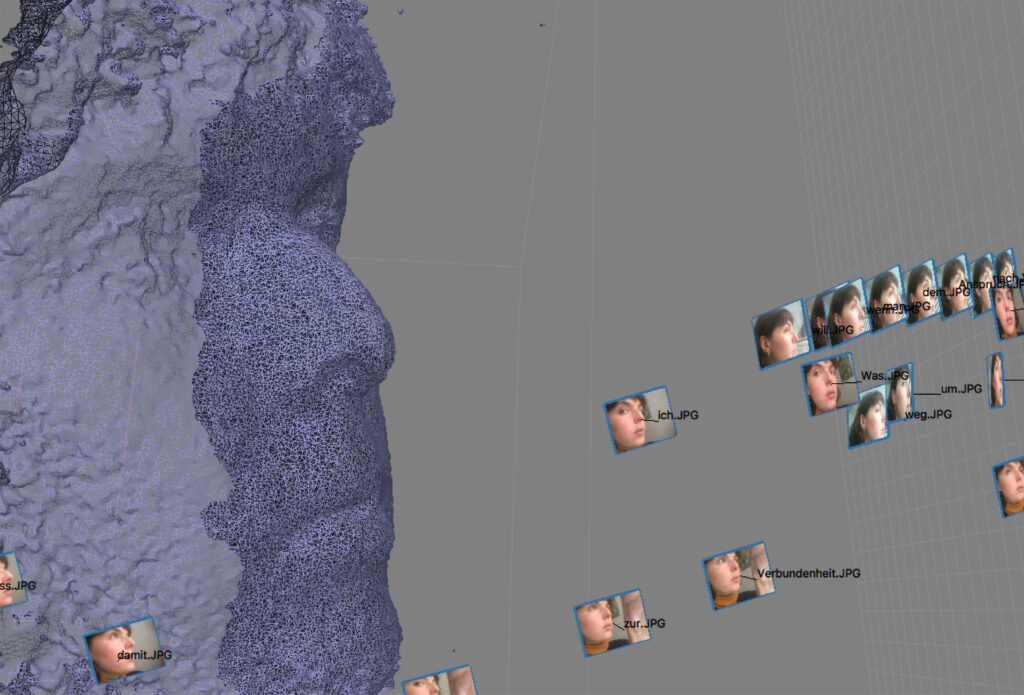Click the 'dem.JPG' camera label
The height and width of the screenshot is (695, 1024).
click(x=946, y=292)
